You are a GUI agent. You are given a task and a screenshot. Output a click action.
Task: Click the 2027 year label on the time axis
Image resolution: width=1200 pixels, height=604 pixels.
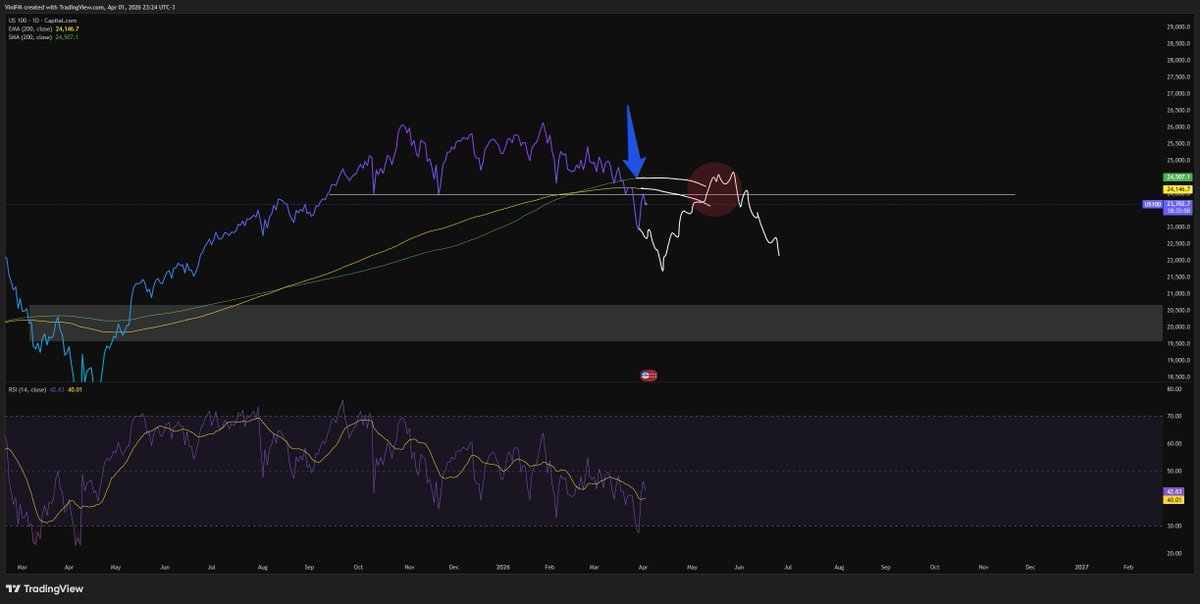coord(1080,566)
